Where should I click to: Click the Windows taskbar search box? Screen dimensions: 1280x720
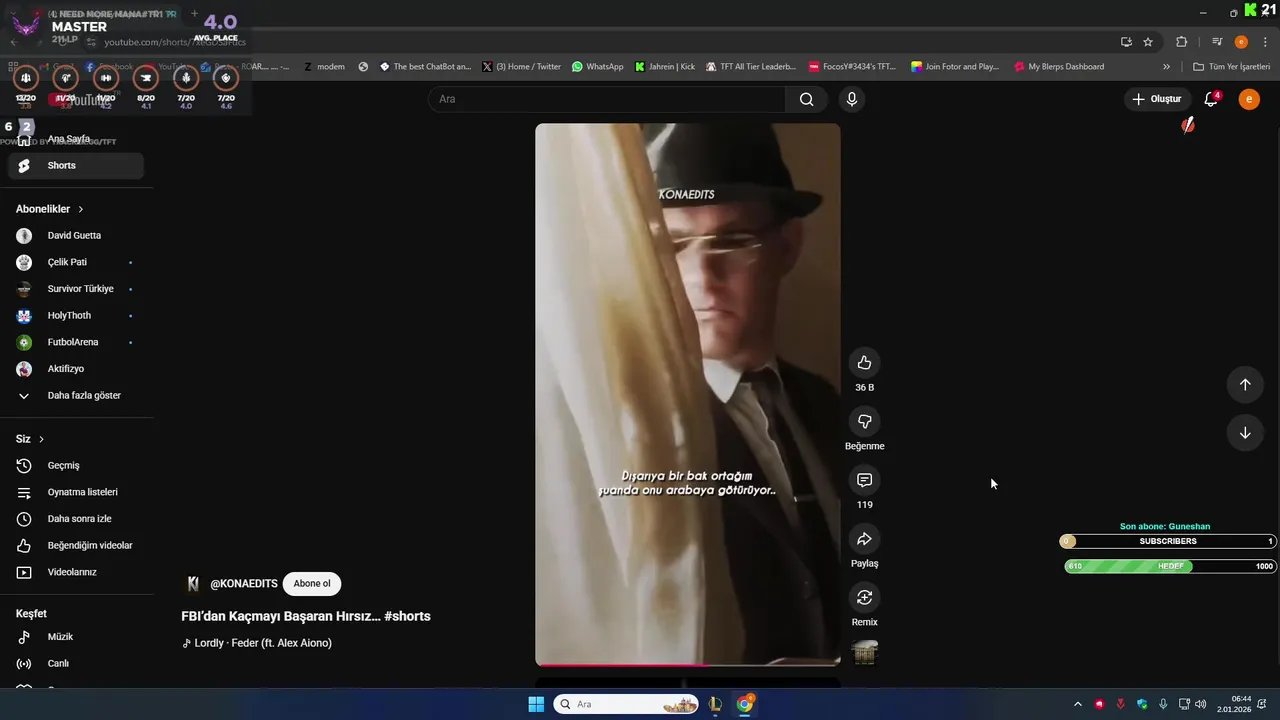point(627,704)
